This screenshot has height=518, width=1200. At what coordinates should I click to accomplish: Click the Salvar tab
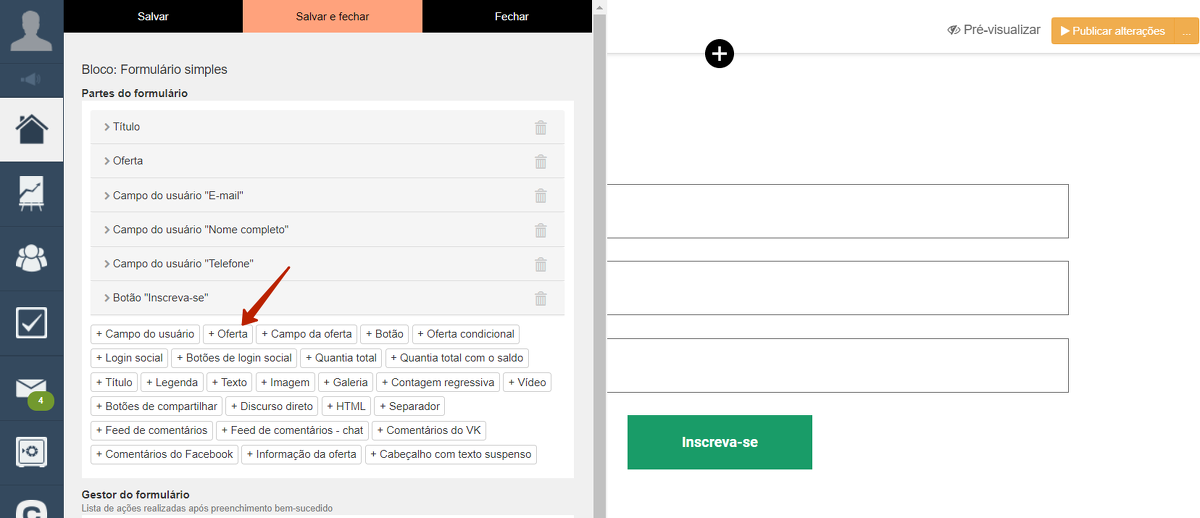(153, 16)
